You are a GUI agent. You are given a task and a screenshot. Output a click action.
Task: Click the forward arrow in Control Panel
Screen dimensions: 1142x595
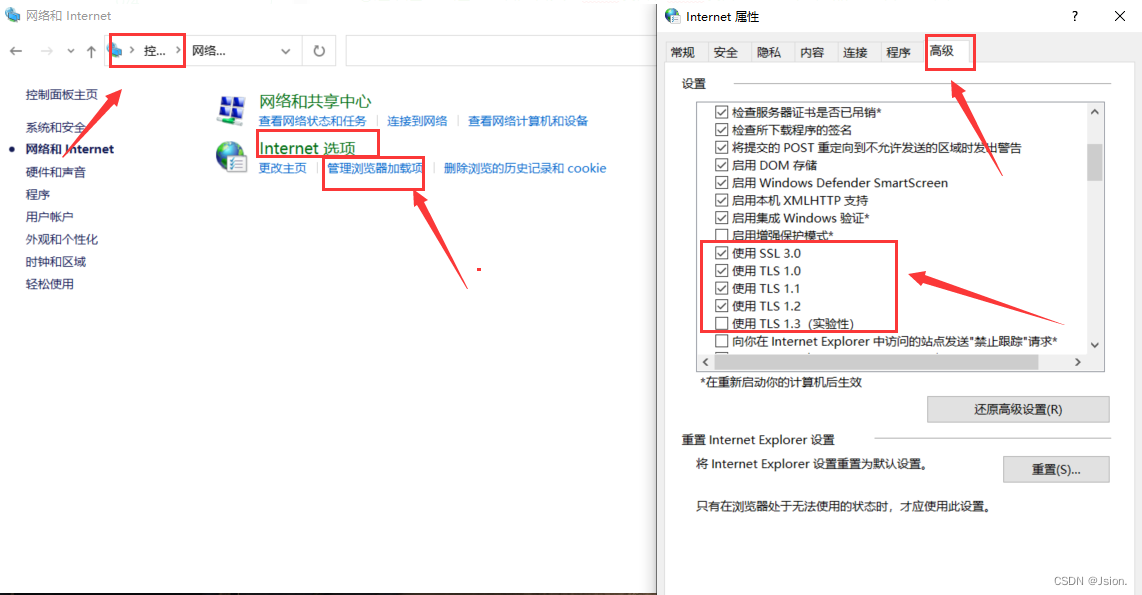pyautogui.click(x=47, y=51)
